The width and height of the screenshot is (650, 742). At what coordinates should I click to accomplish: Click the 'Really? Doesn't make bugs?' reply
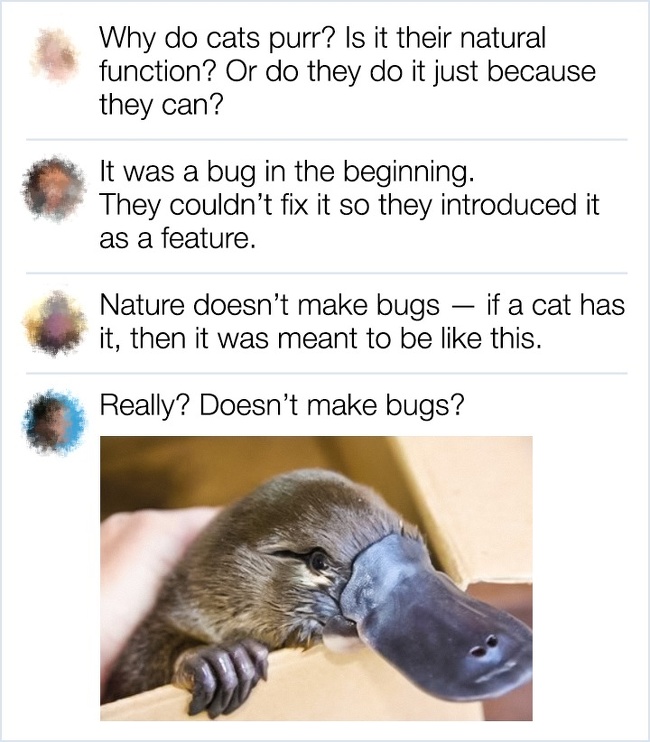click(x=282, y=406)
